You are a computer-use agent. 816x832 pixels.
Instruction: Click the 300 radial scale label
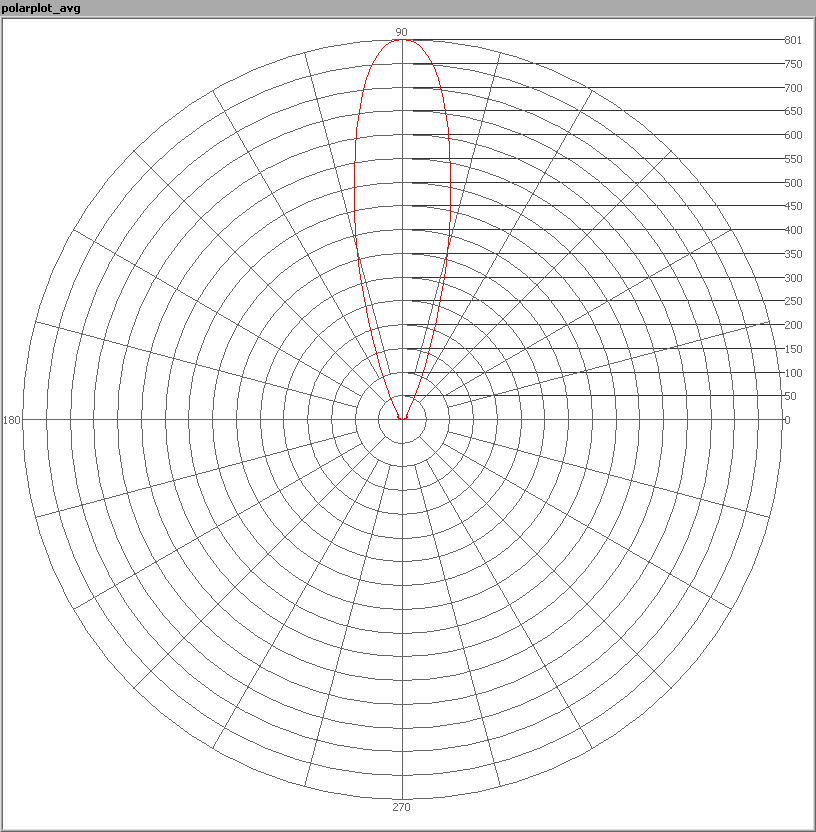[793, 278]
